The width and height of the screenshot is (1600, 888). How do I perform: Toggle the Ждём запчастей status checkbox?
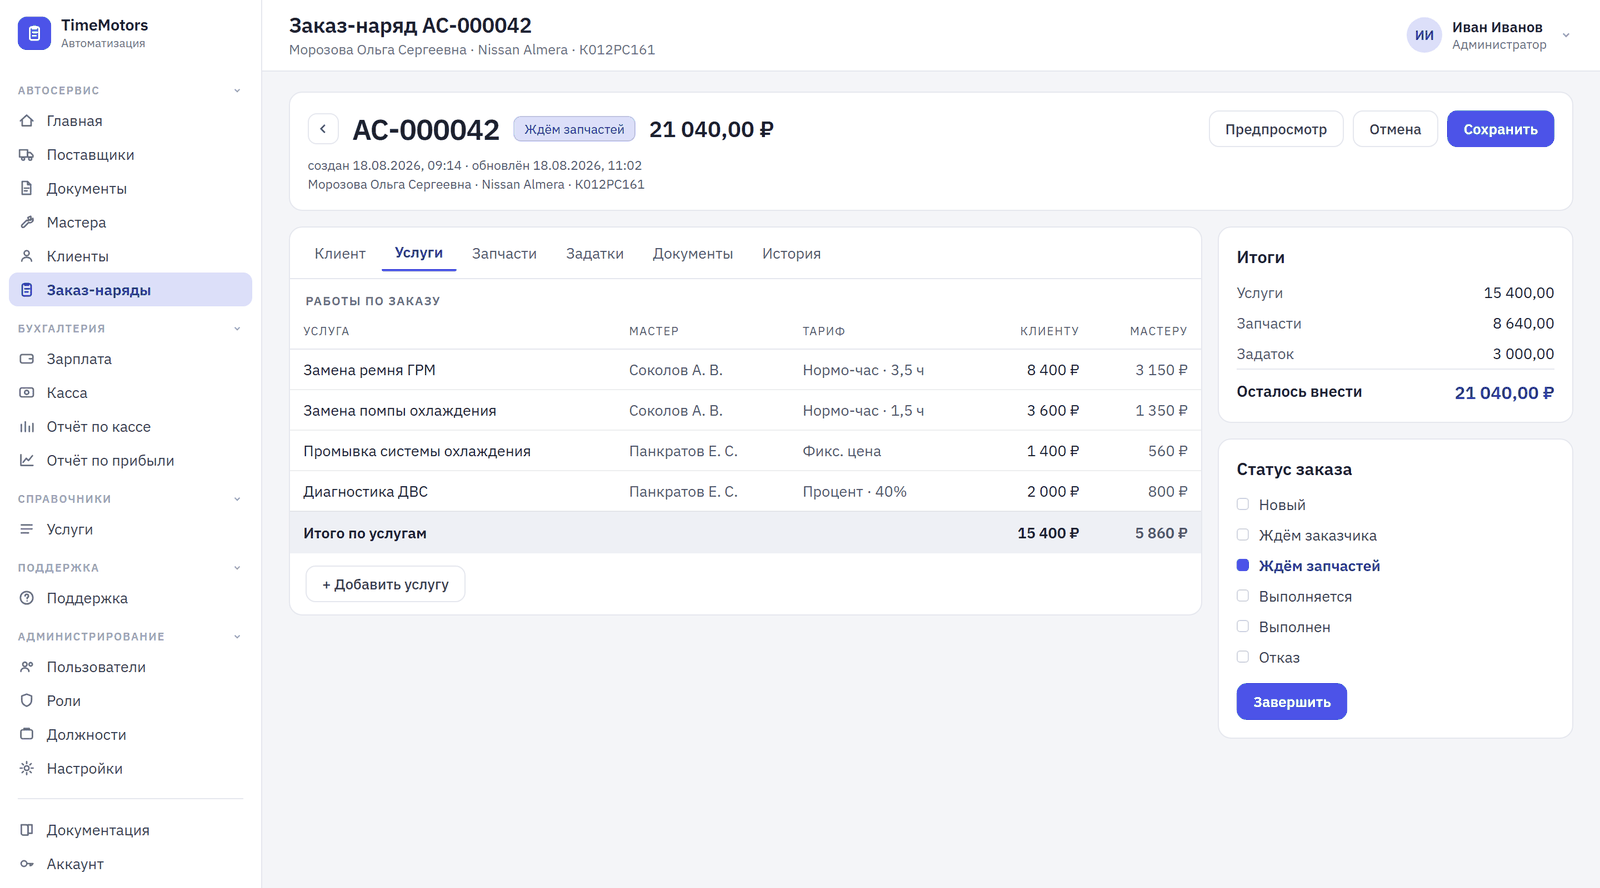1243,566
